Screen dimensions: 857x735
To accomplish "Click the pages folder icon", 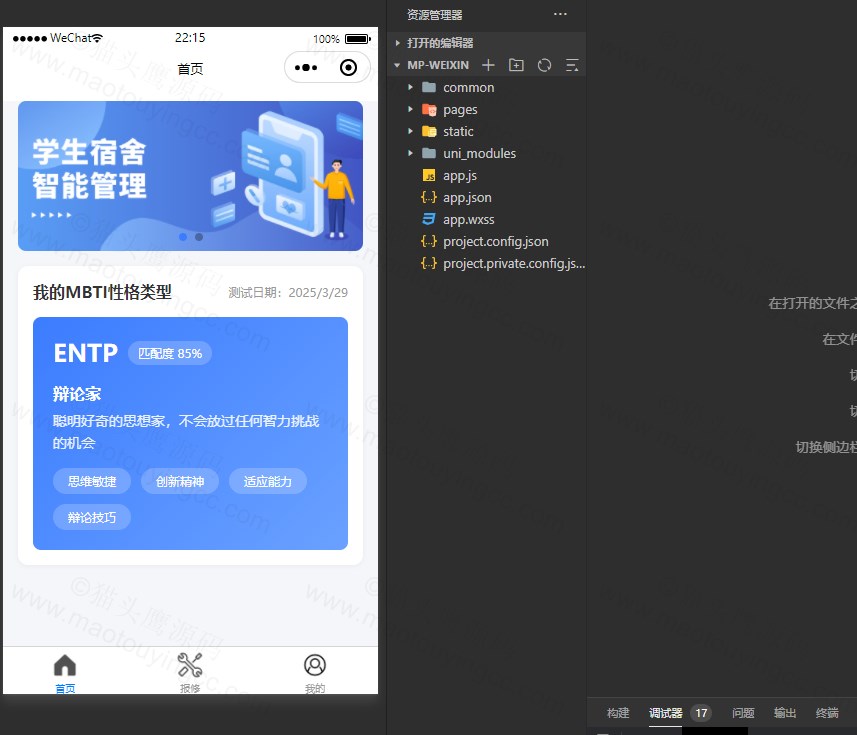I will [x=429, y=110].
